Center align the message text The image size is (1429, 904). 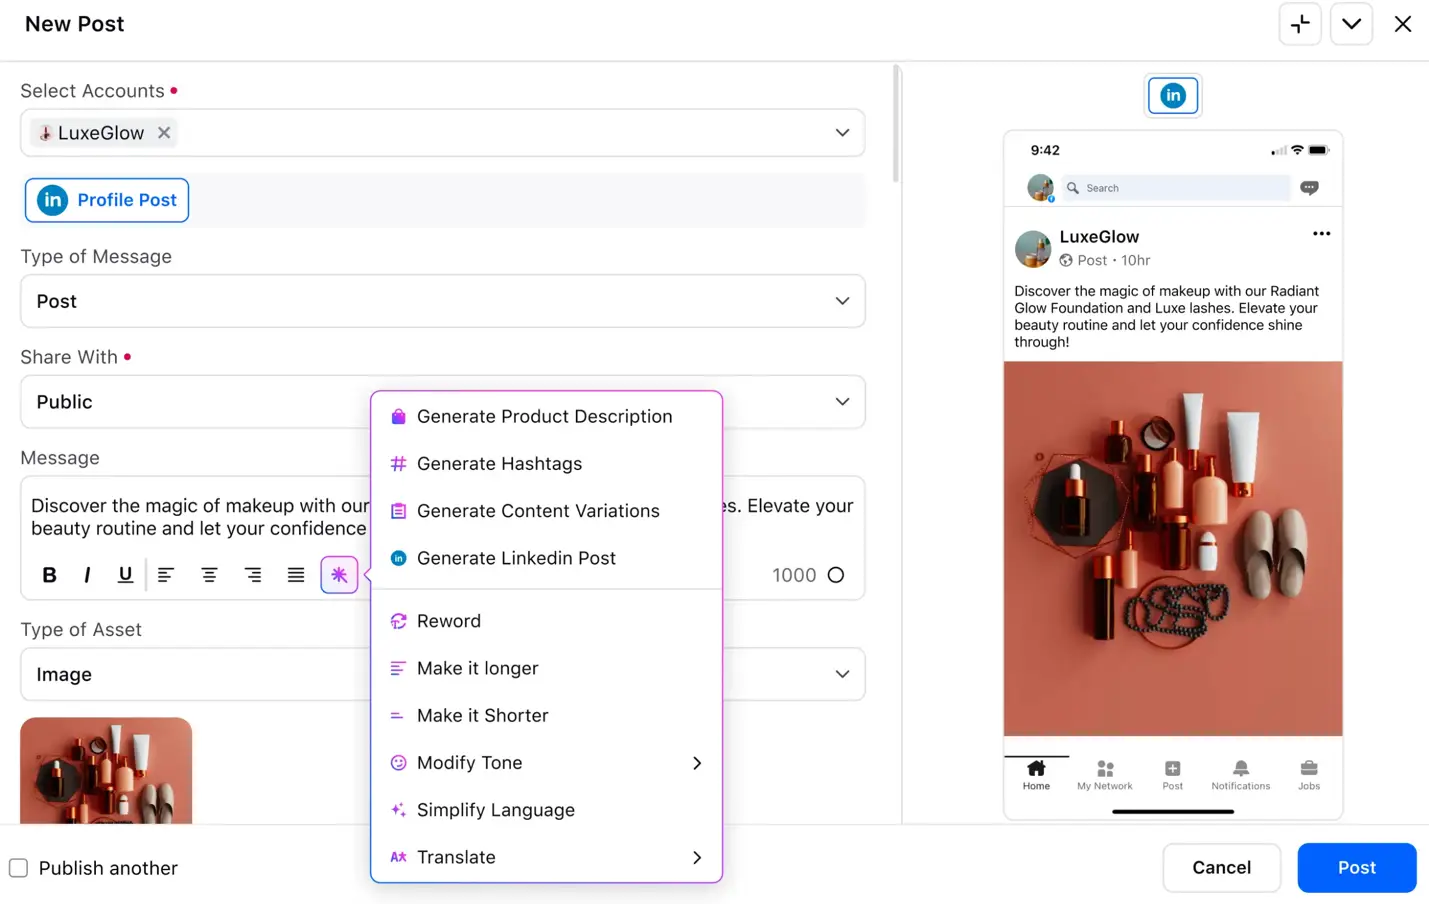pos(209,574)
